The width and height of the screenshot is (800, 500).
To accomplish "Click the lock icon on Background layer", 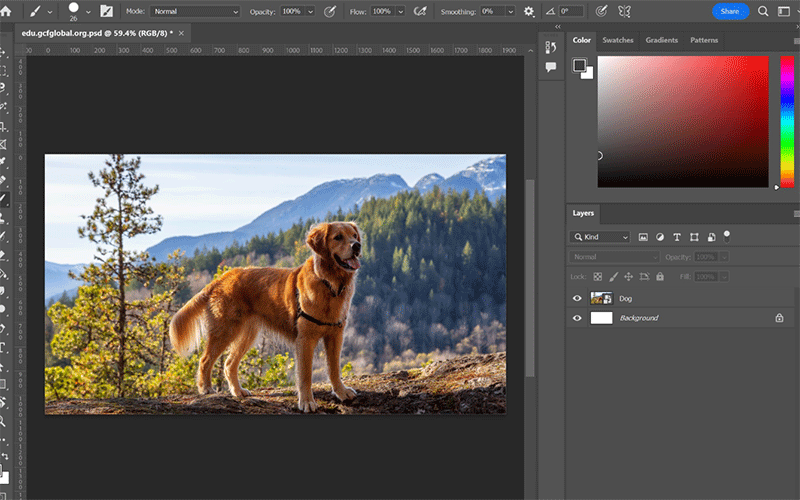I will tap(779, 318).
